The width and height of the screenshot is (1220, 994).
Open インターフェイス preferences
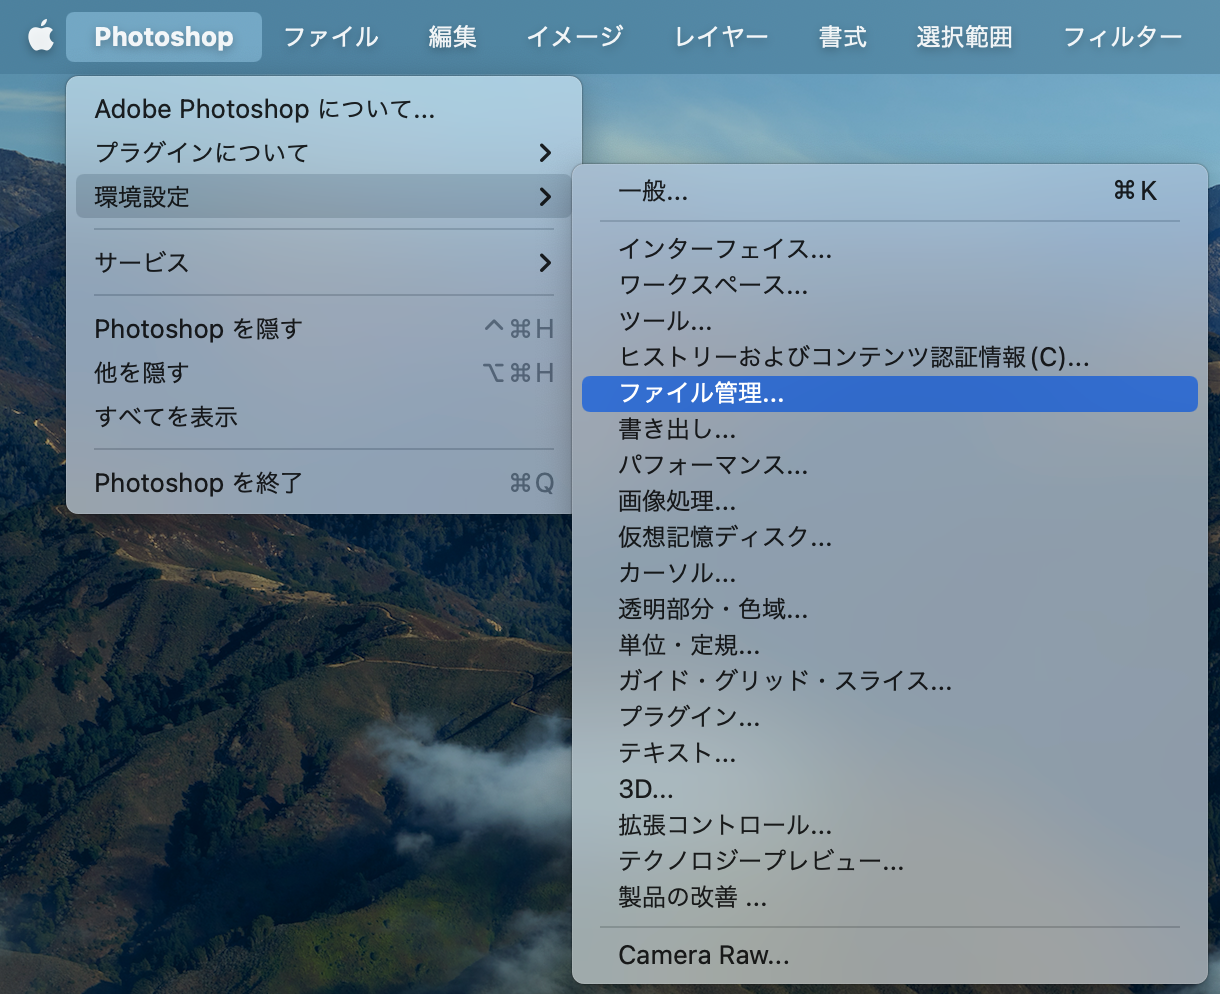tap(727, 251)
